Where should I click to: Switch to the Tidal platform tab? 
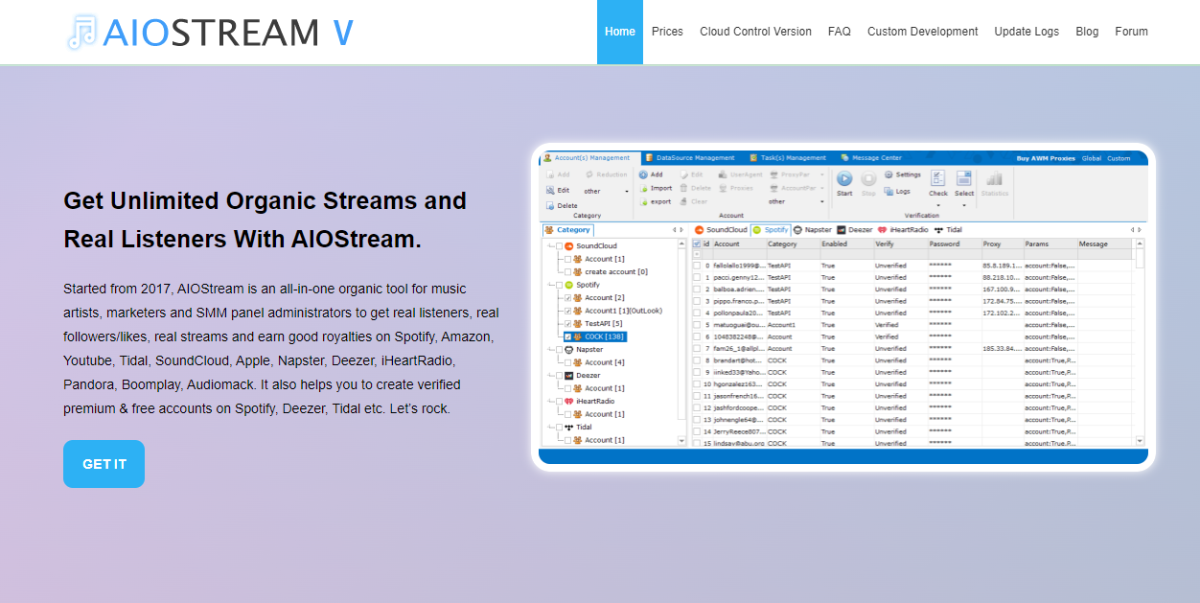[x=949, y=230]
